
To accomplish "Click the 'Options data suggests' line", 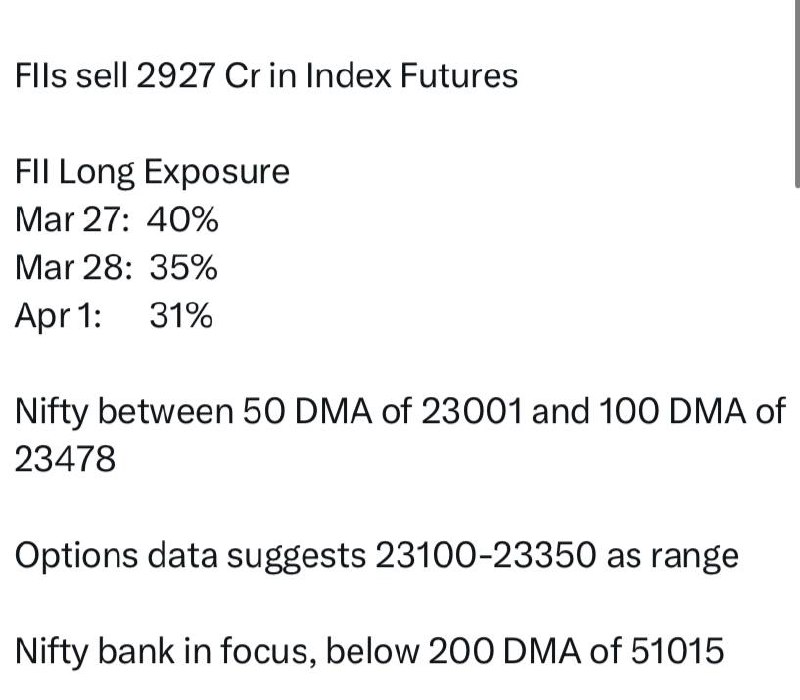I will 377,556.
